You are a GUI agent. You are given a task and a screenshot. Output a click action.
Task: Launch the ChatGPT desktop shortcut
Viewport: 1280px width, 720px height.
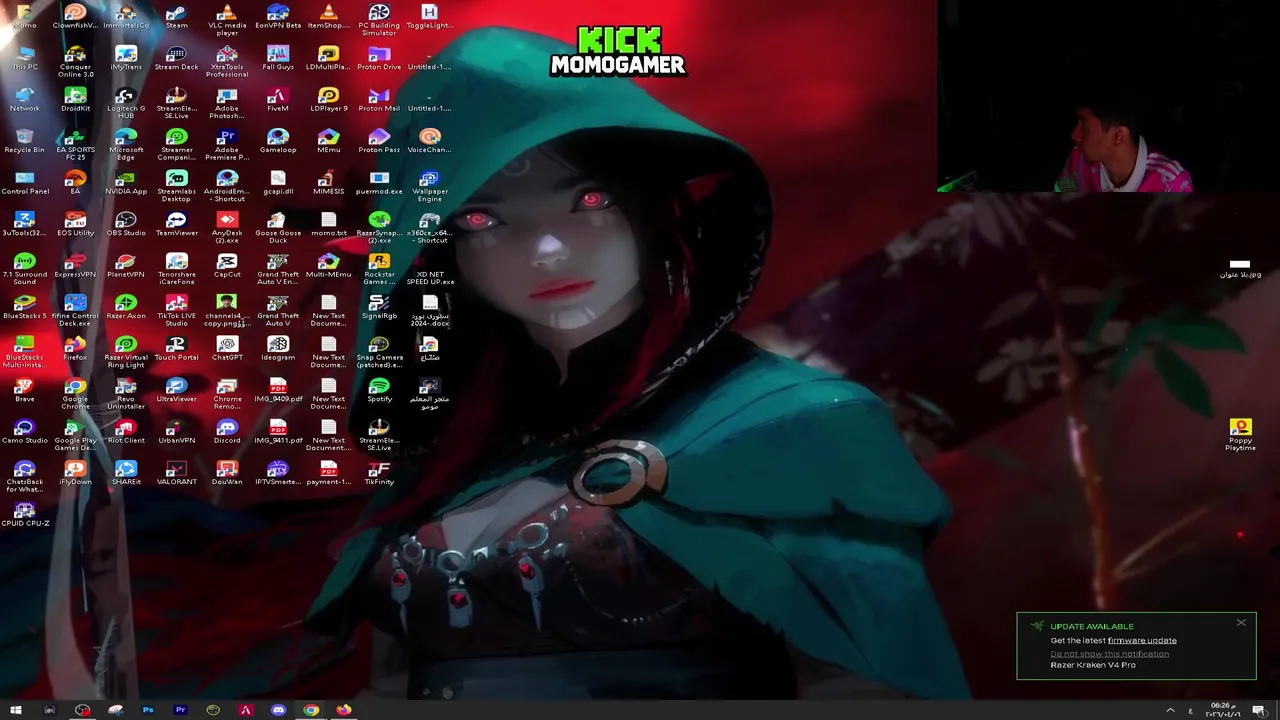[x=227, y=349]
